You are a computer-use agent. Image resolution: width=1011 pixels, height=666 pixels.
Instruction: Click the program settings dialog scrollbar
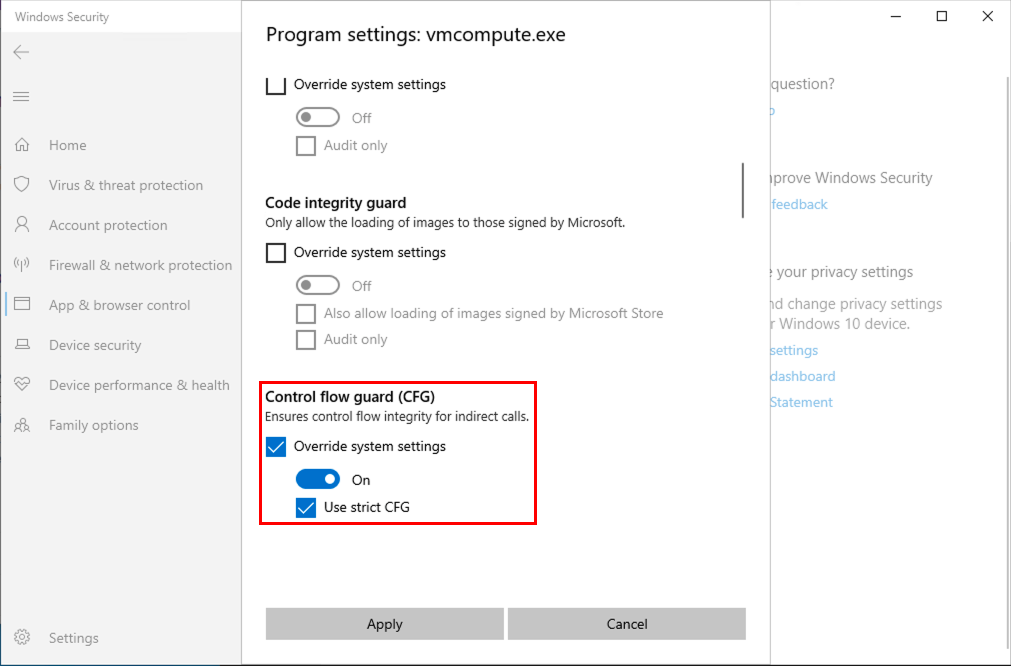[x=743, y=190]
